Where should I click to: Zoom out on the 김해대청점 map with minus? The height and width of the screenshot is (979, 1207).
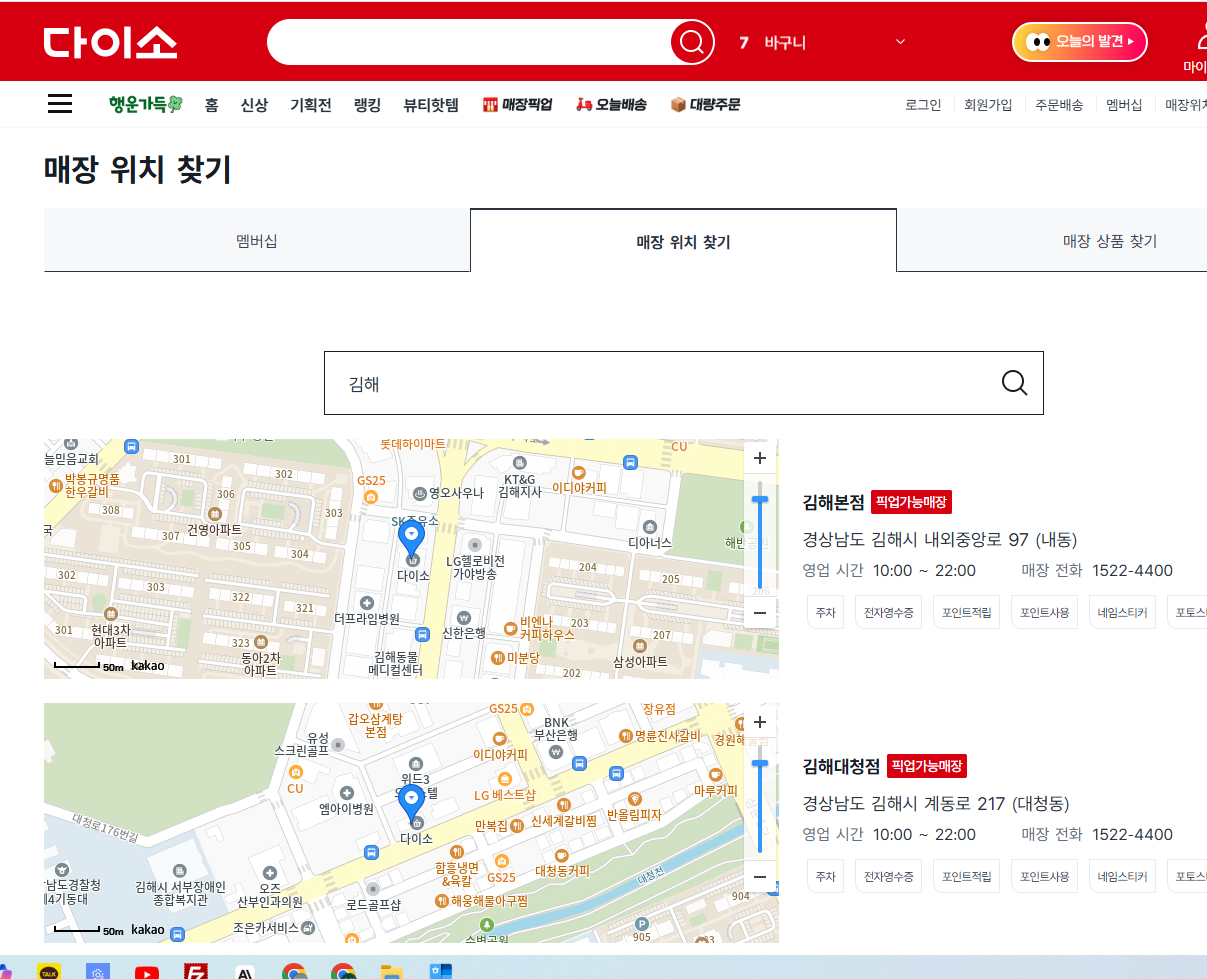pyautogui.click(x=759, y=876)
